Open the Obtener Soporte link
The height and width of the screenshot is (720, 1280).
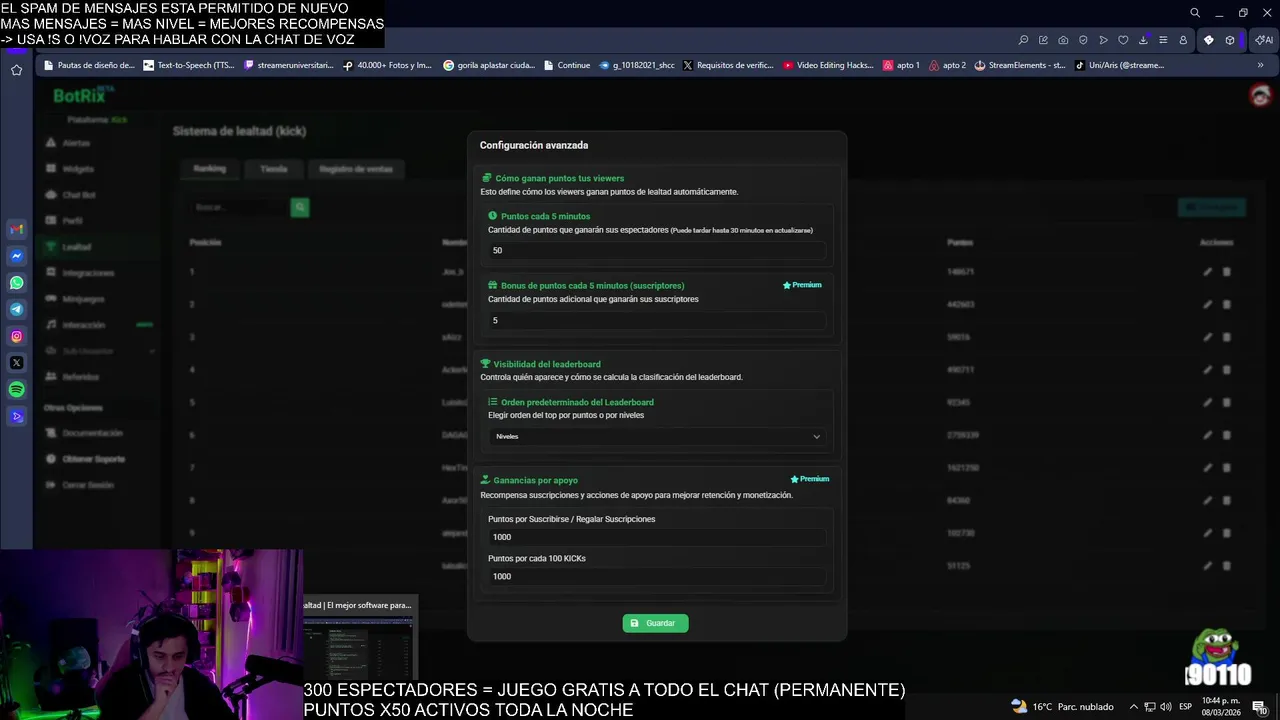(x=93, y=459)
